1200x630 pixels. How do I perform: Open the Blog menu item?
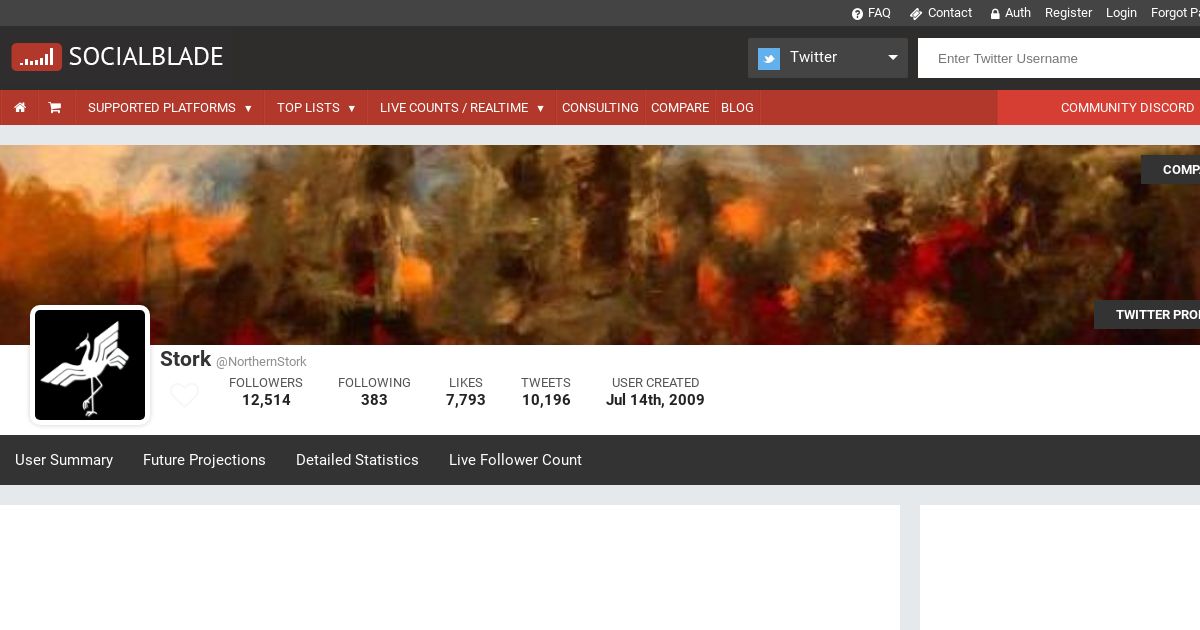(x=737, y=107)
